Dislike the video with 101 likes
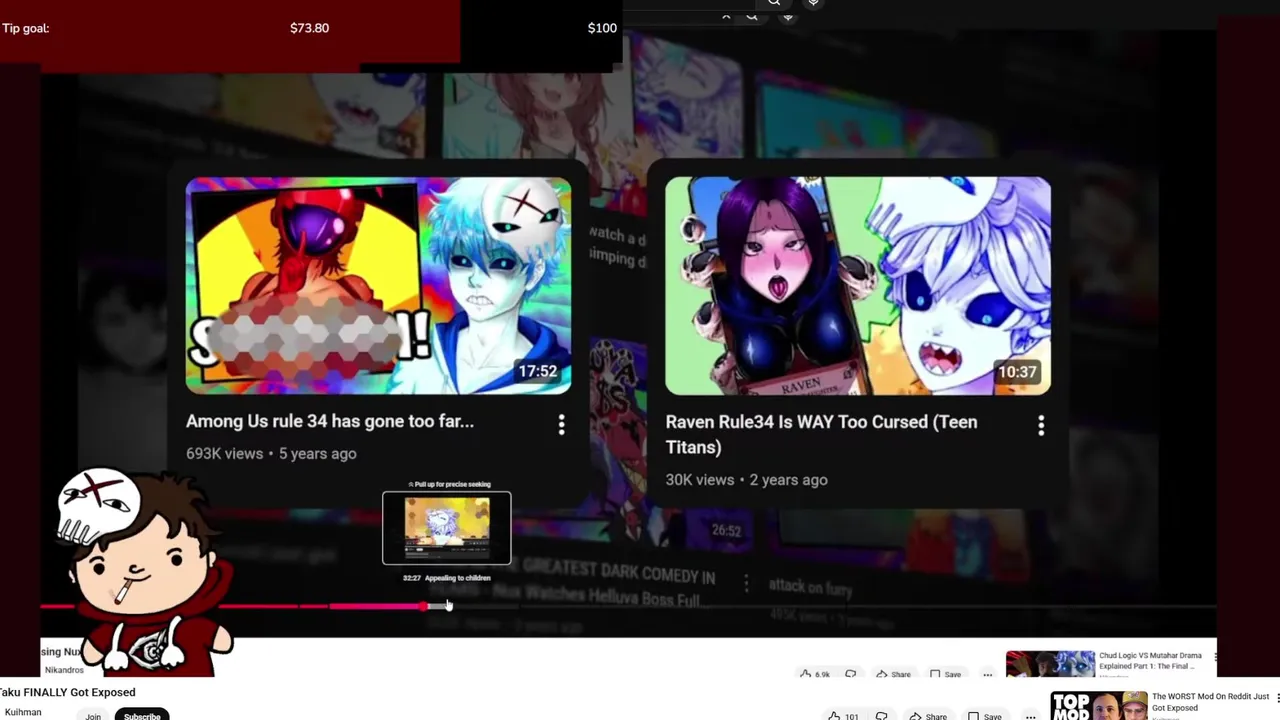 [881, 716]
